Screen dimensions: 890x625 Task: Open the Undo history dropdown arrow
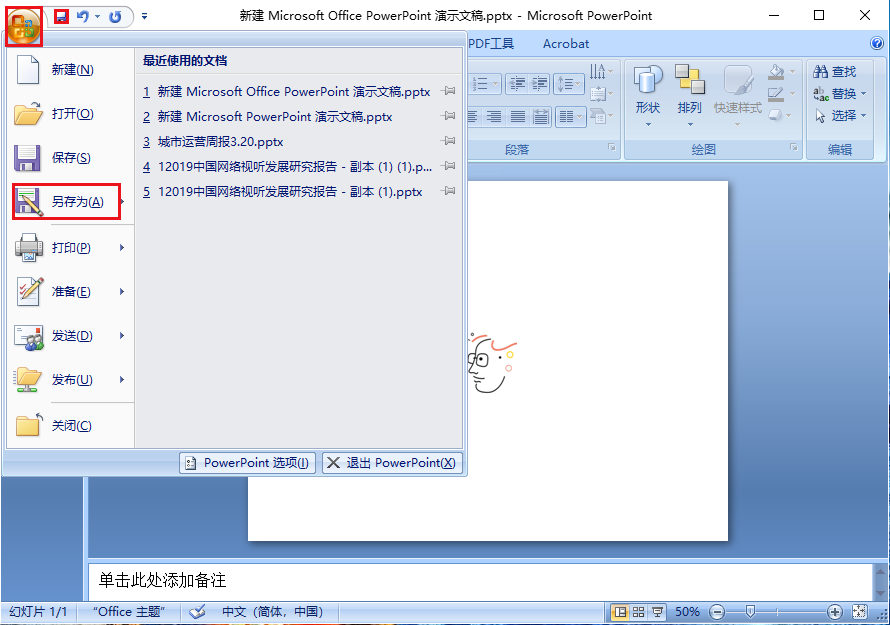click(98, 16)
